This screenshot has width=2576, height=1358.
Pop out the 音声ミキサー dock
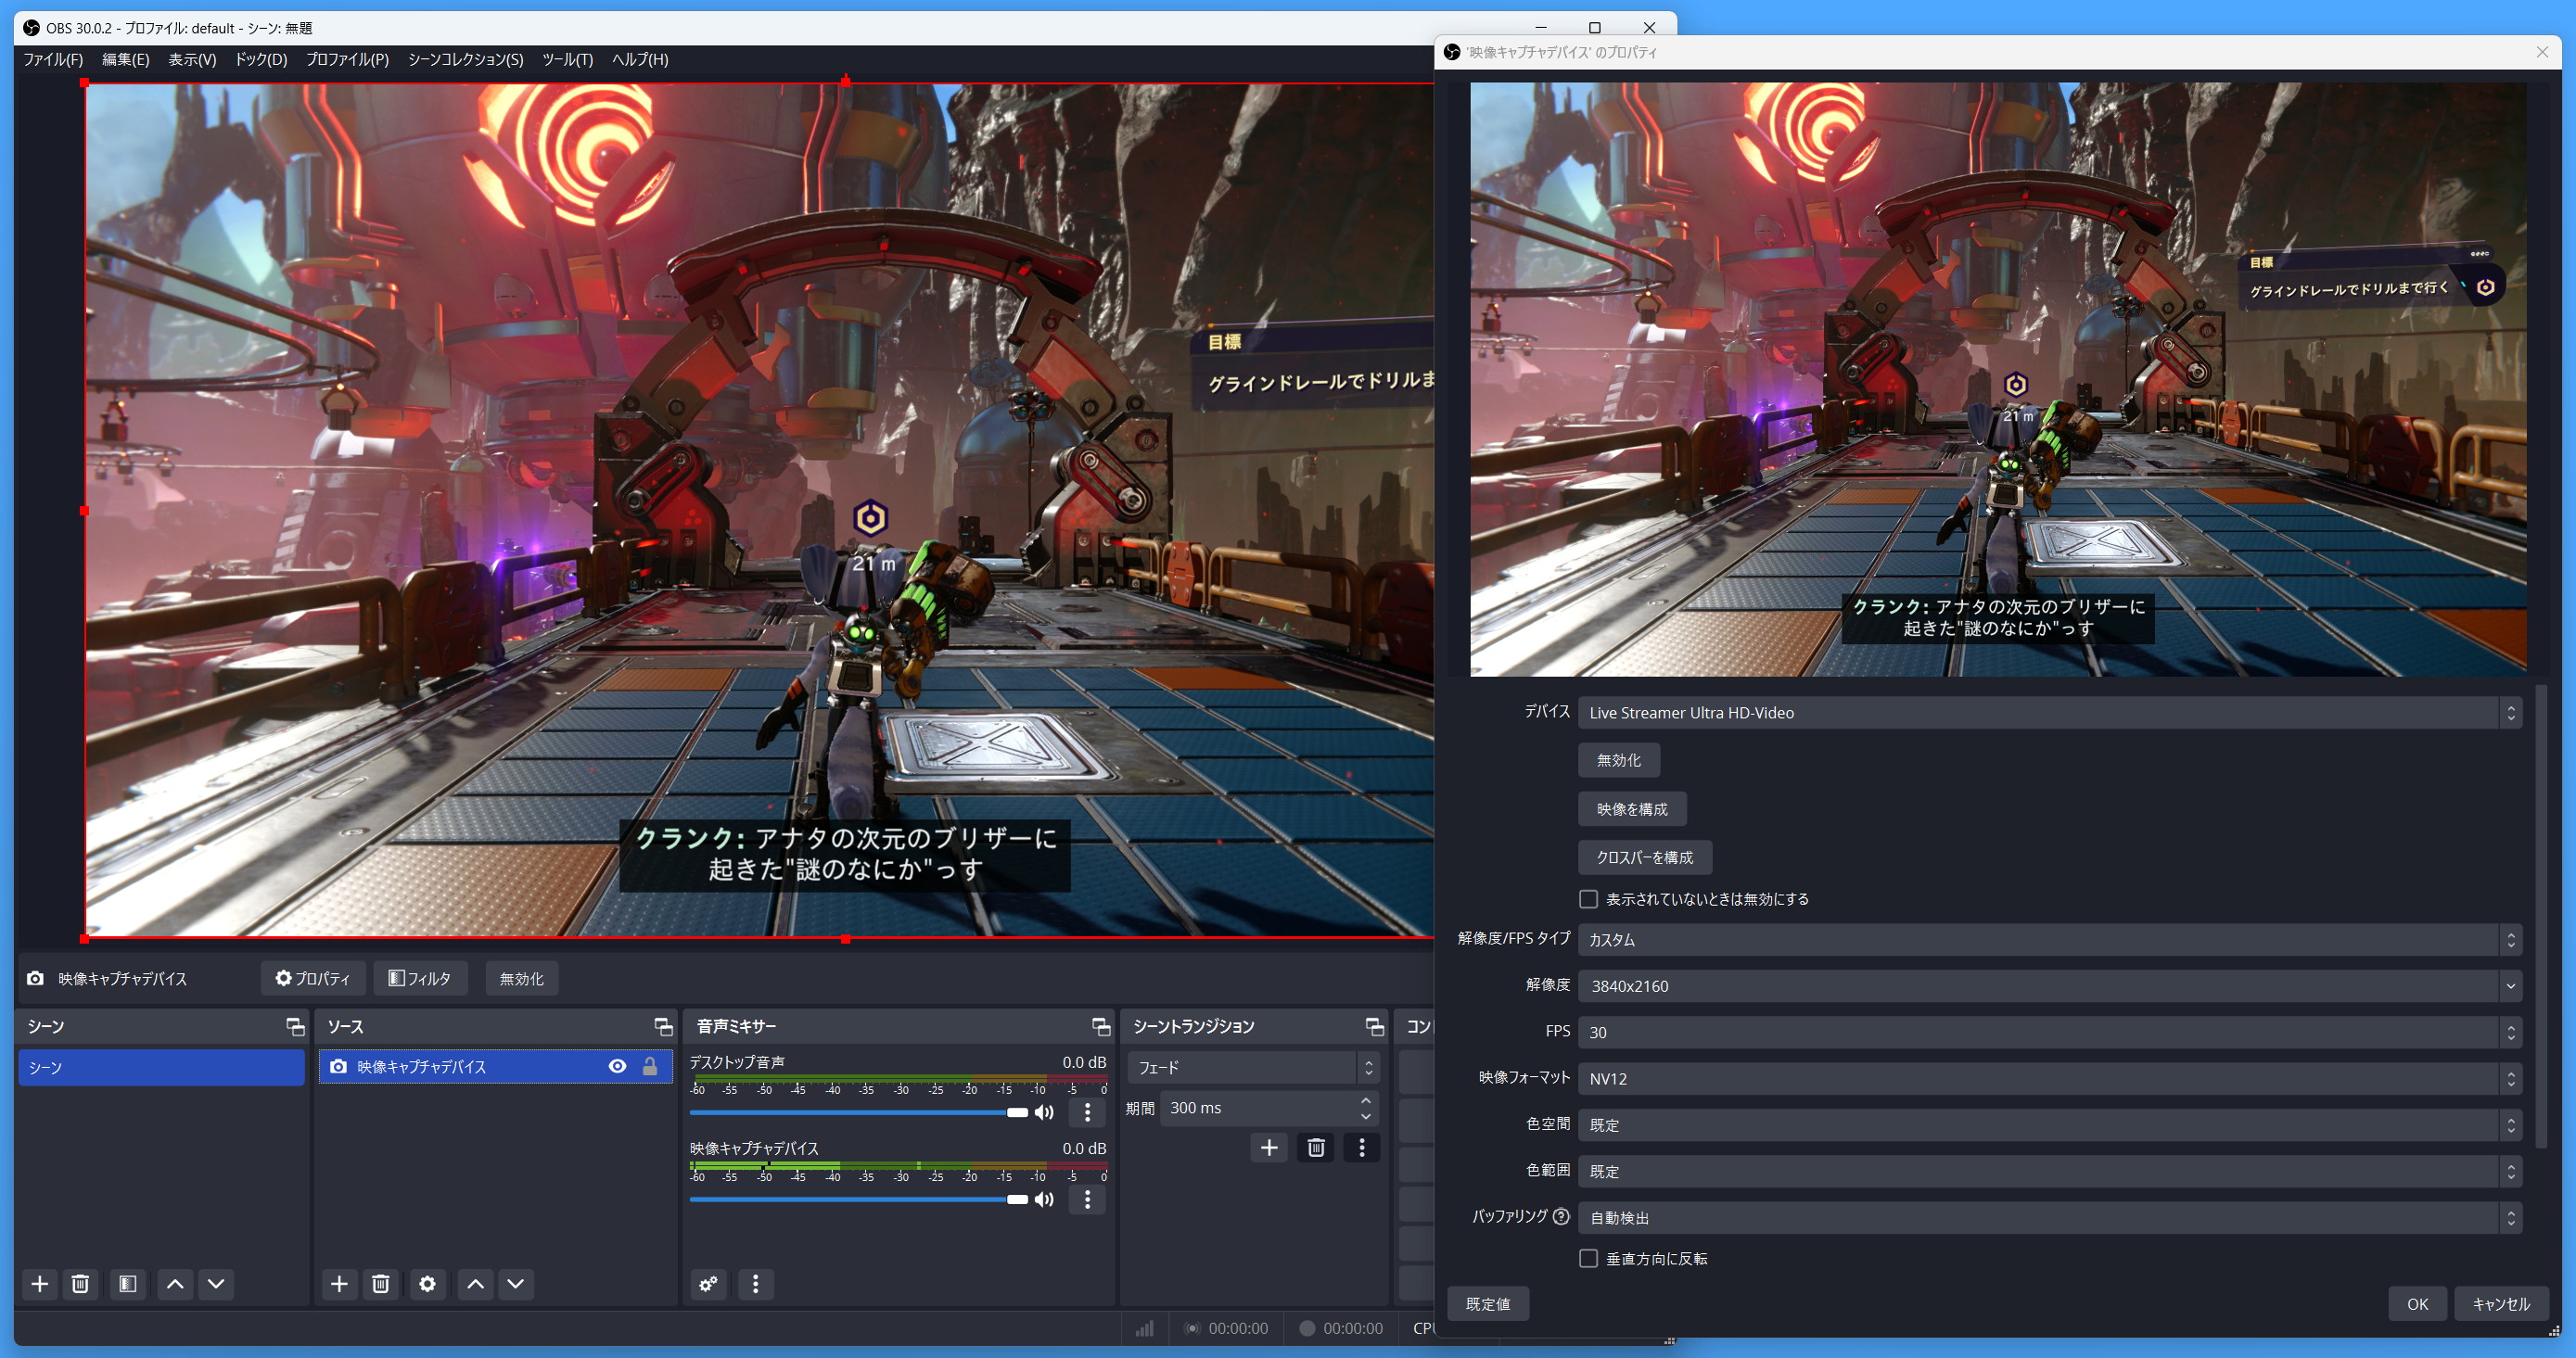point(1101,1027)
